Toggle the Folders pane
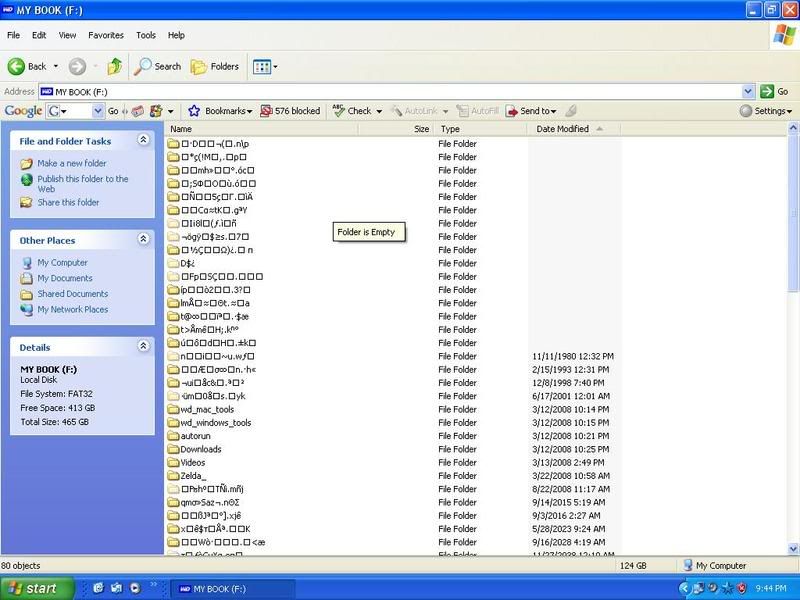Viewport: 800px width, 600px height. point(214,66)
